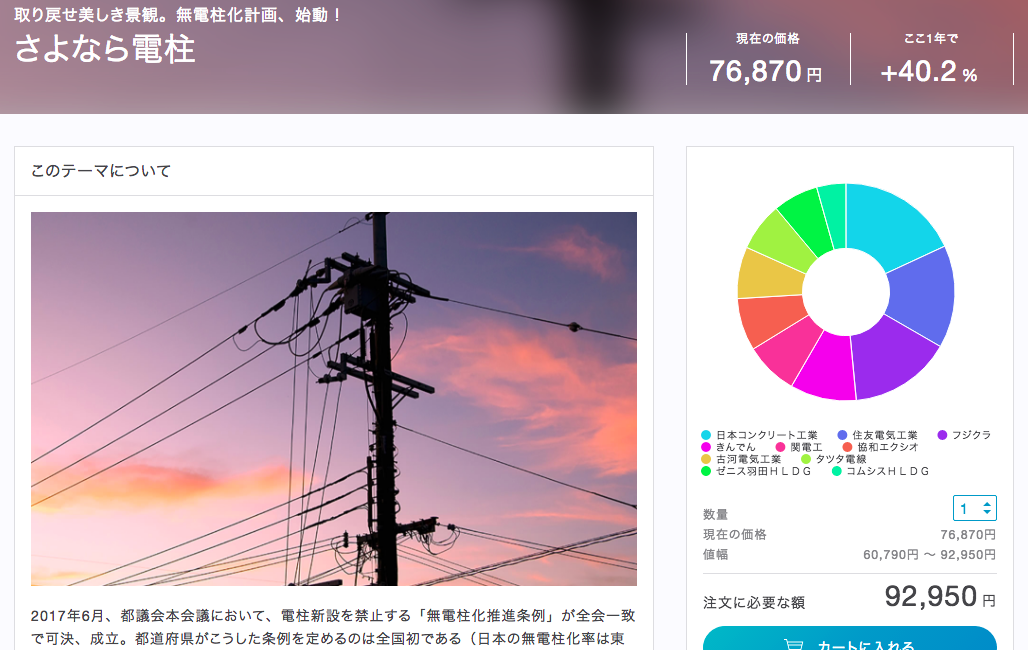This screenshot has width=1028, height=650.
Task: Click the one-year change +40.2 %
Action: coord(929,71)
